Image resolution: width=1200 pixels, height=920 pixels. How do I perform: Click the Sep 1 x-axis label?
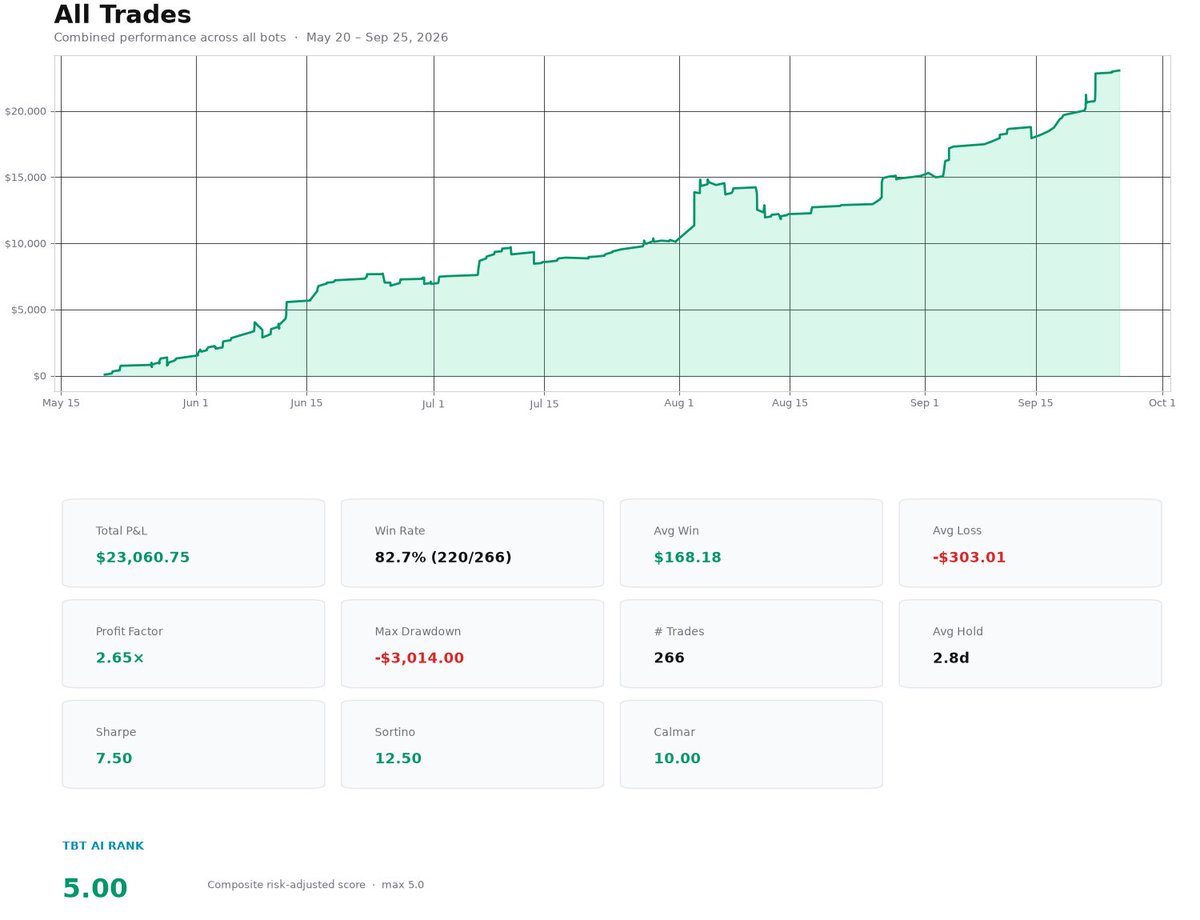click(925, 403)
